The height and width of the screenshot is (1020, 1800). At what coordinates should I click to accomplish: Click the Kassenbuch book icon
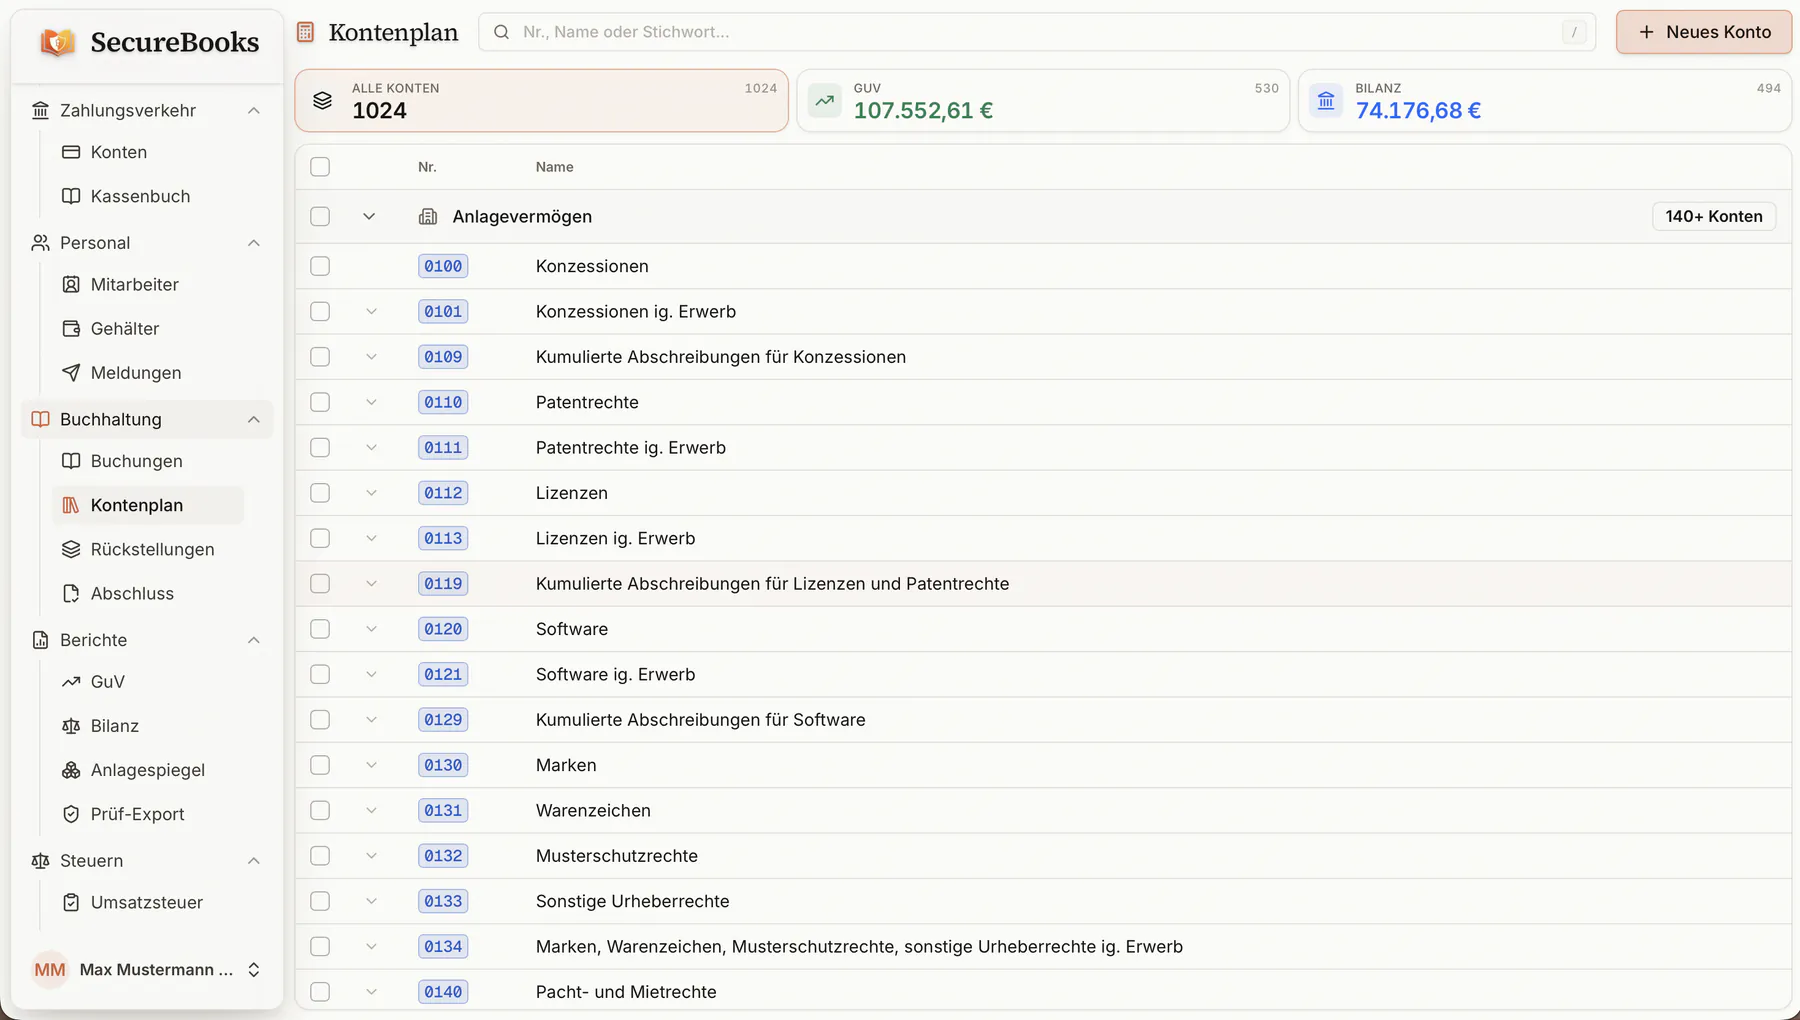tap(71, 196)
